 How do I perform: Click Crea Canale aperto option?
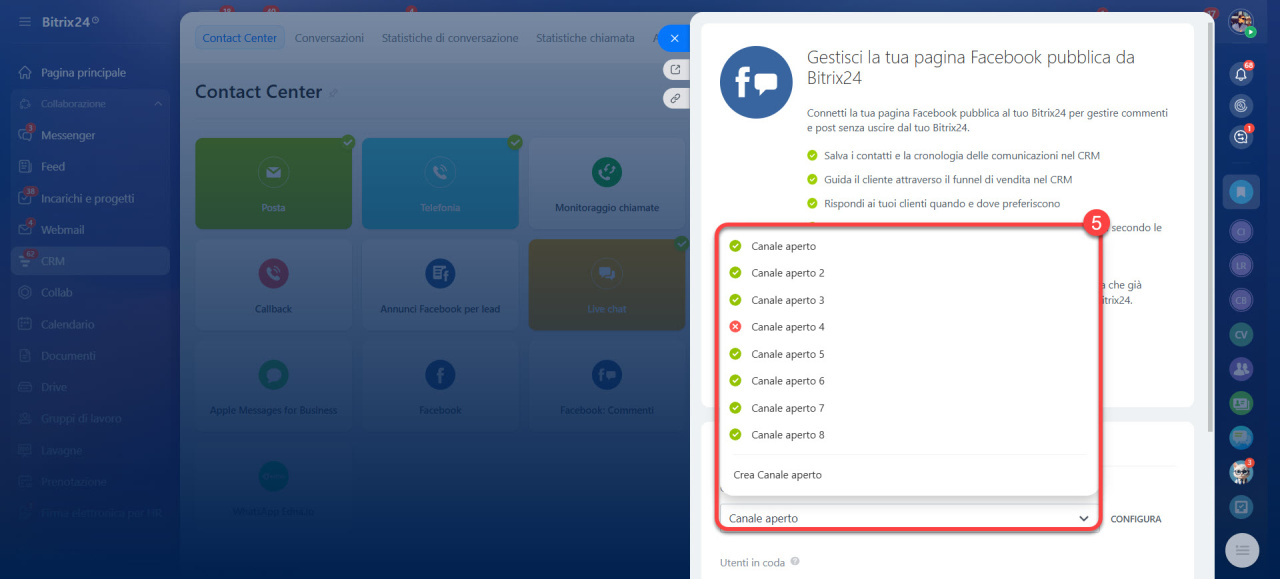(x=777, y=475)
